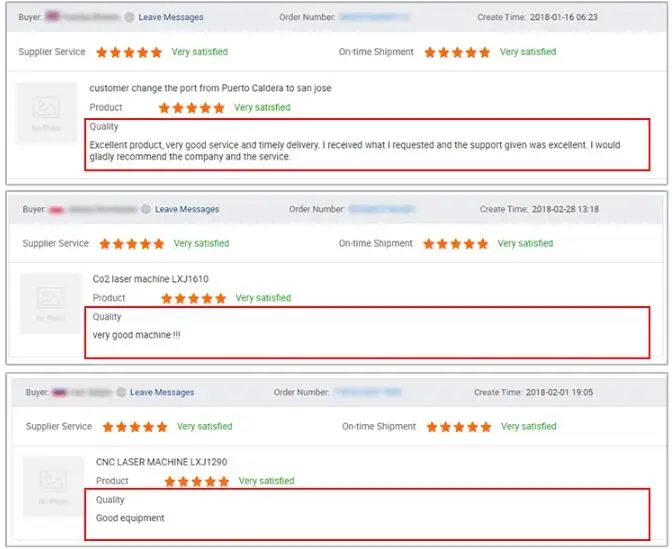The width and height of the screenshot is (672, 549).
Task: Click 'Very satisfied' beside Supplier Service in the 2018-01-16 review
Action: pyautogui.click(x=200, y=52)
